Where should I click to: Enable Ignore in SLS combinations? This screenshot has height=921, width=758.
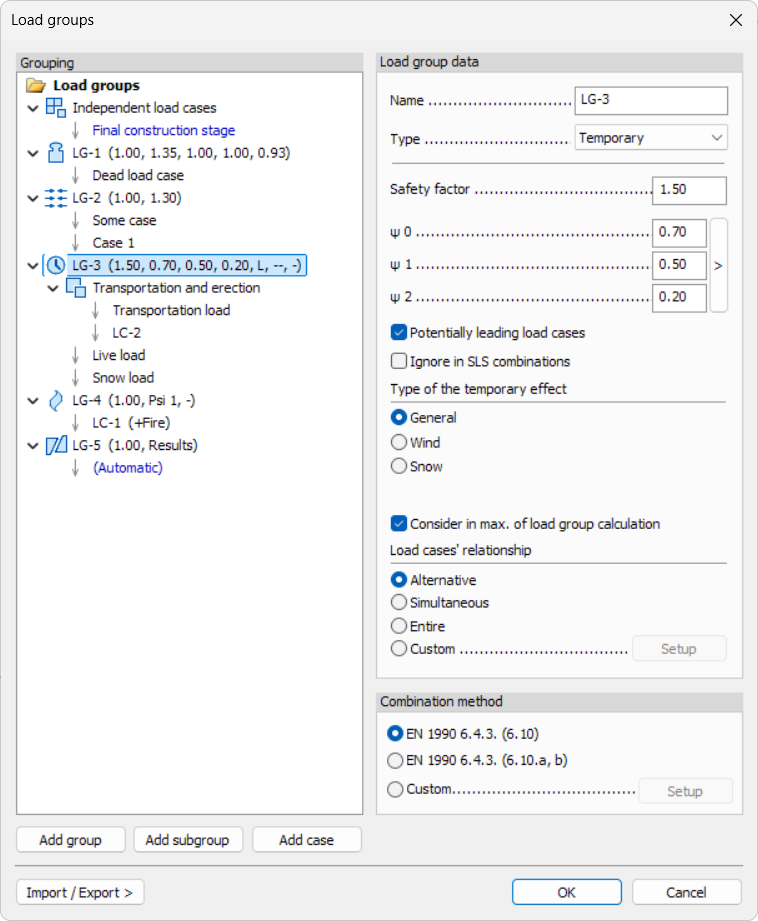pyautogui.click(x=399, y=361)
